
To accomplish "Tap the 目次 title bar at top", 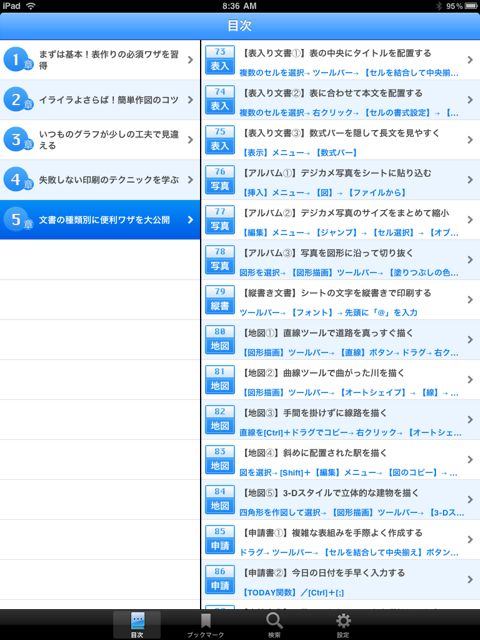I will [x=240, y=26].
